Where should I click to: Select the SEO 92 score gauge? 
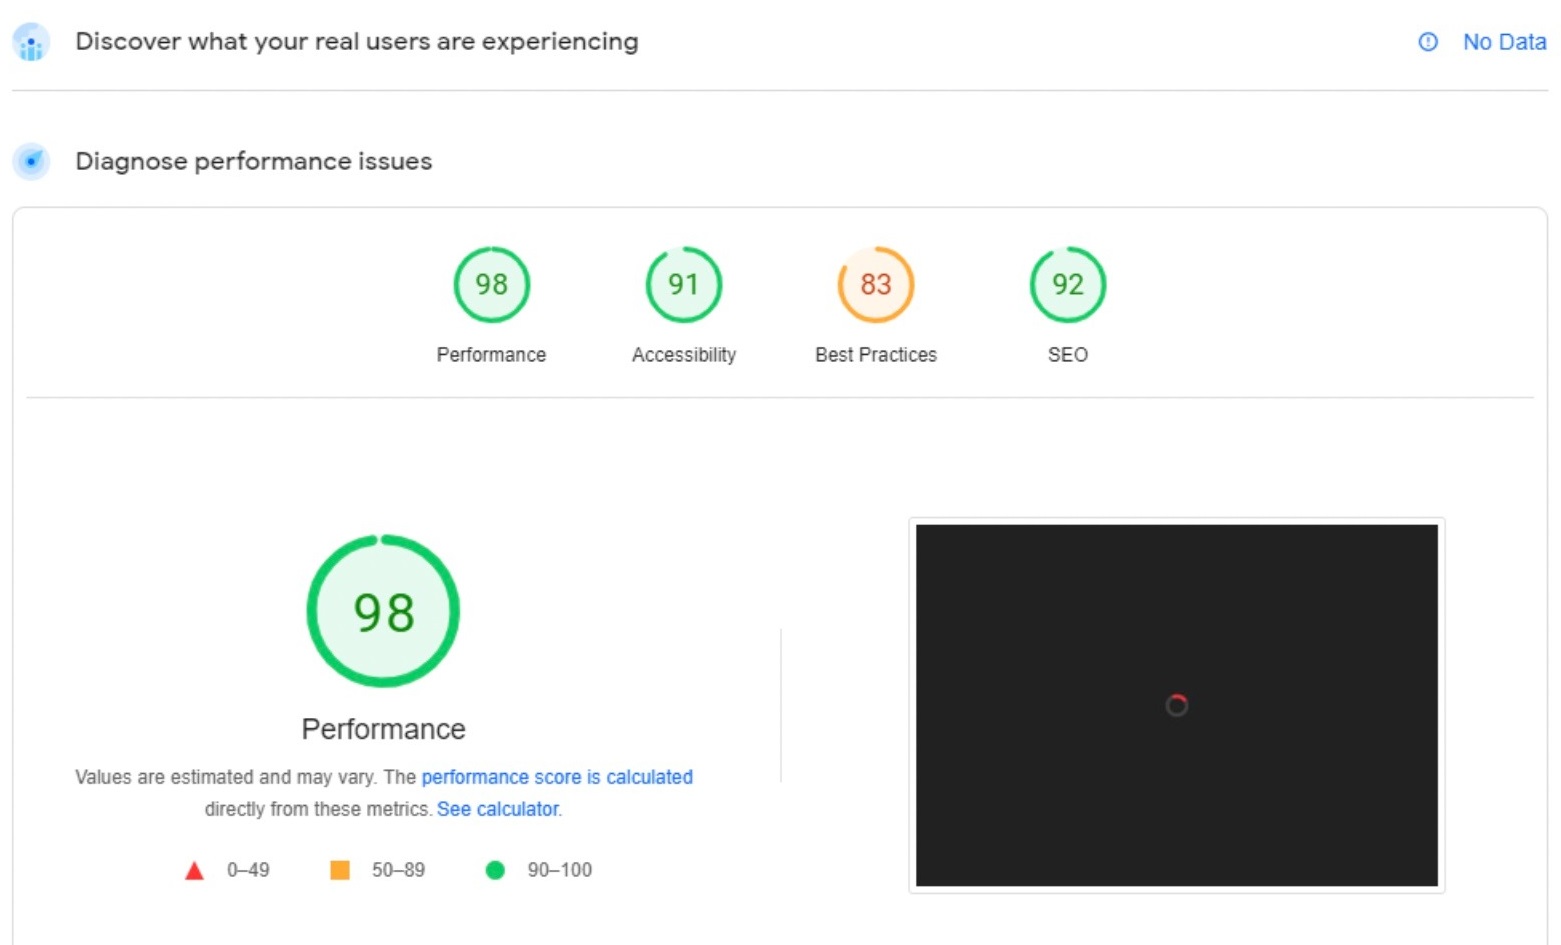pyautogui.click(x=1067, y=285)
